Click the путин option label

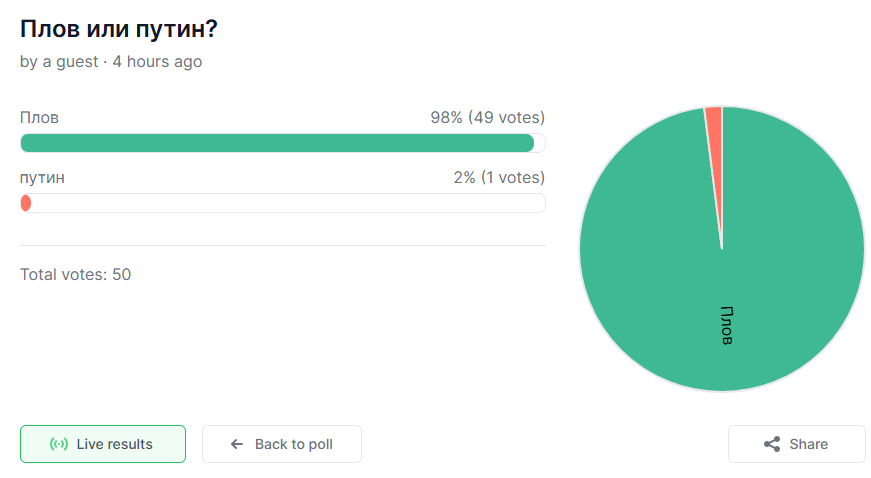tap(42, 177)
